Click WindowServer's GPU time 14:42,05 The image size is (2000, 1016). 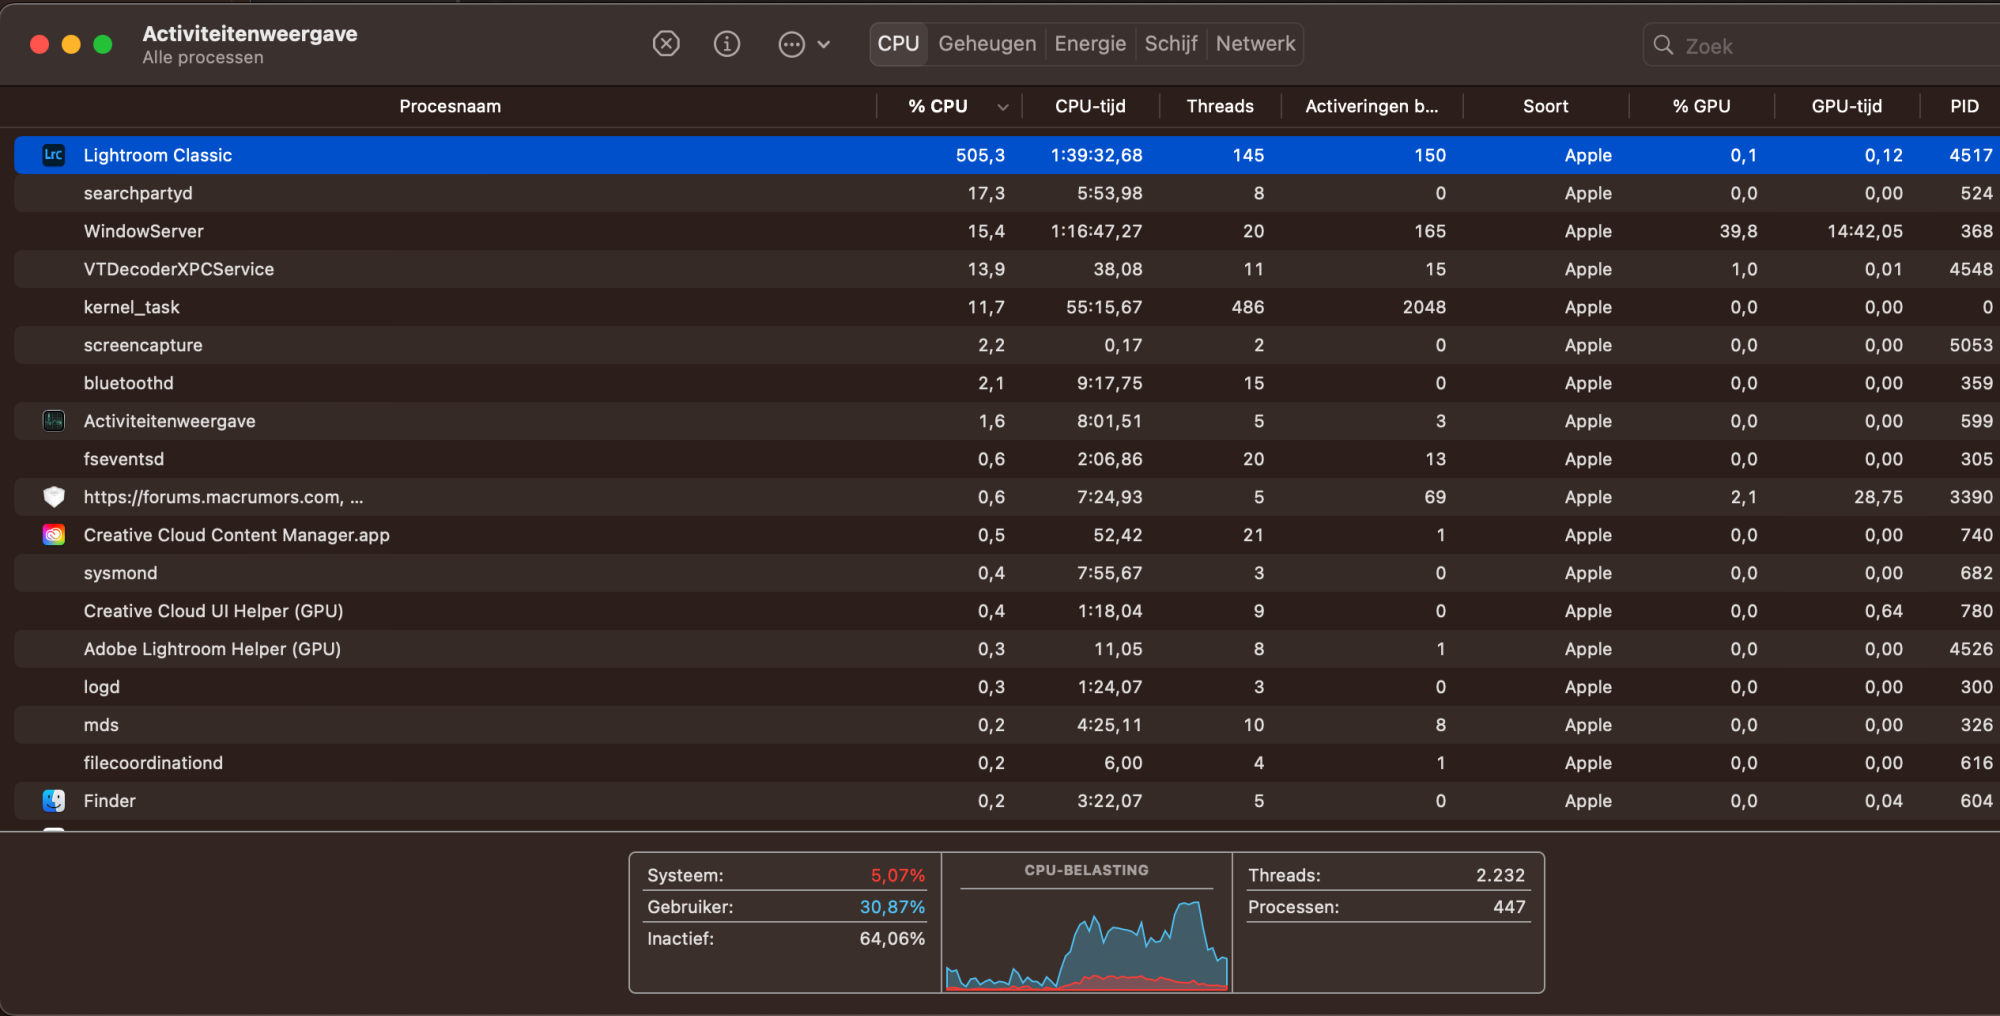[x=1865, y=231]
